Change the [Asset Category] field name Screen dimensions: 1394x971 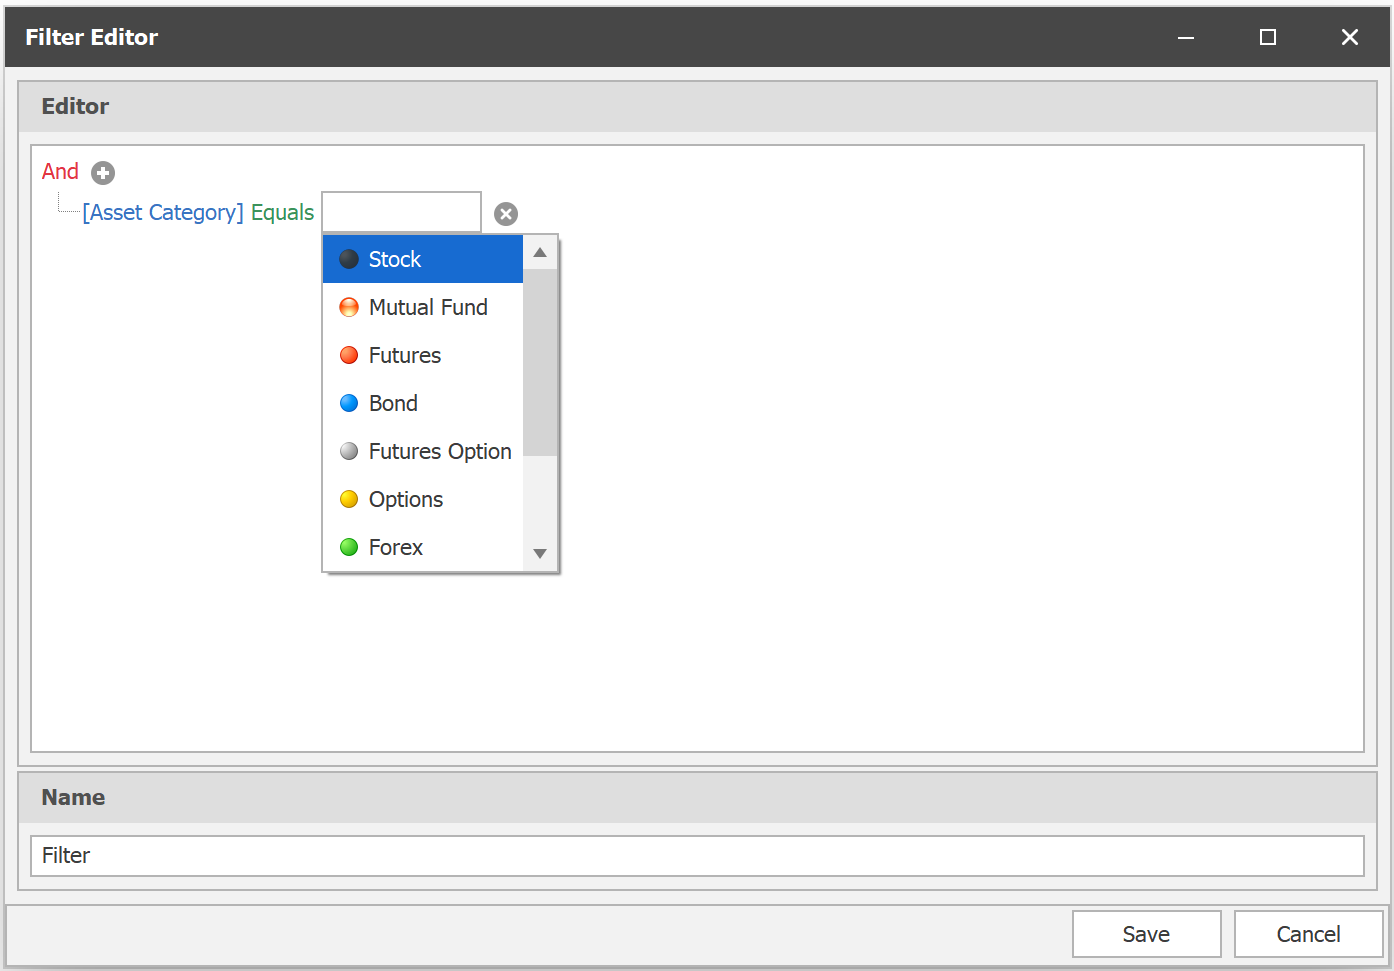point(163,213)
